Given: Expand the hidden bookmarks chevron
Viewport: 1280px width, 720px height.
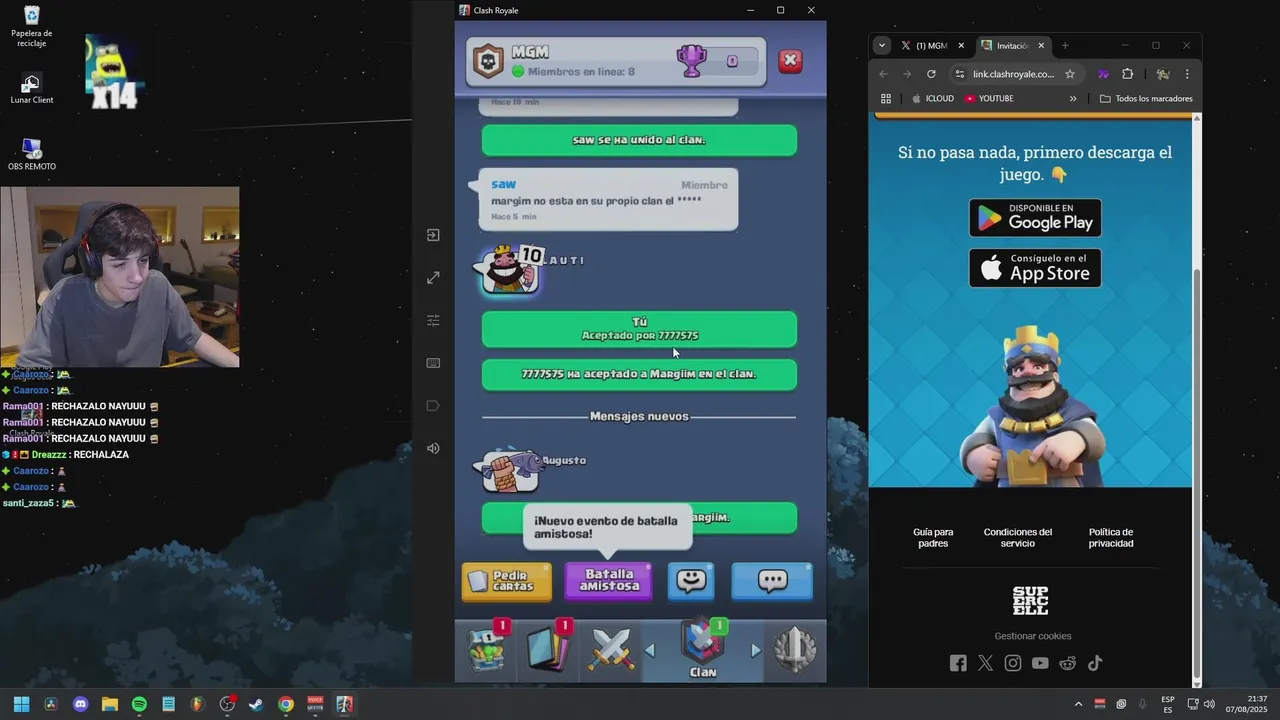Looking at the screenshot, I should [1073, 99].
